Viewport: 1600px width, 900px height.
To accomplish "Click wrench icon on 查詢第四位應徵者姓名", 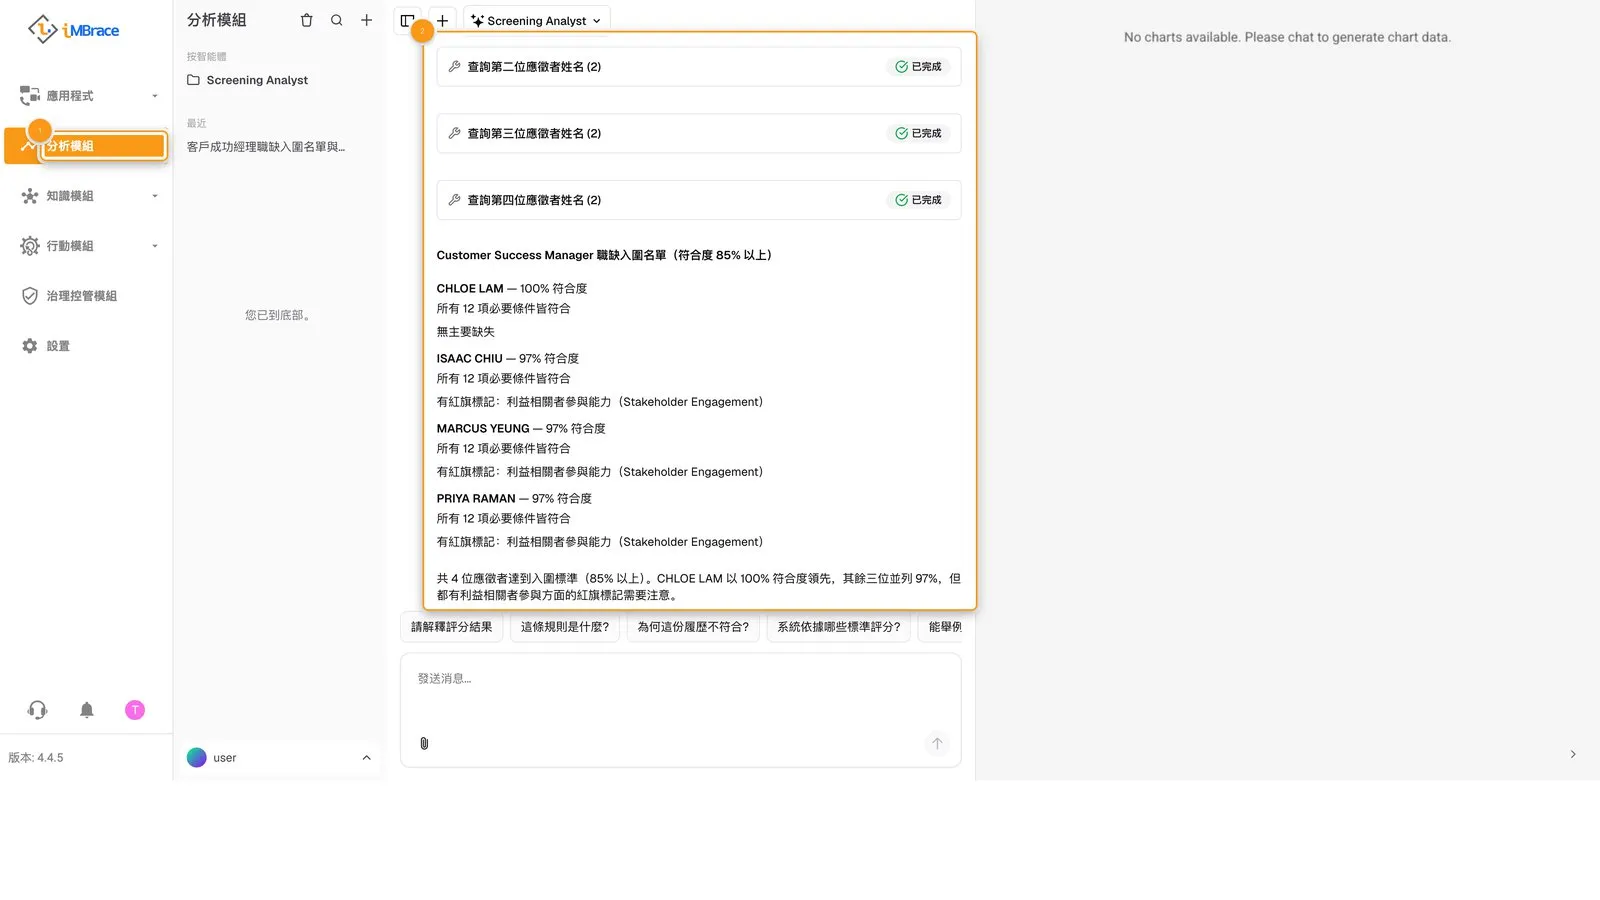I will coord(454,200).
